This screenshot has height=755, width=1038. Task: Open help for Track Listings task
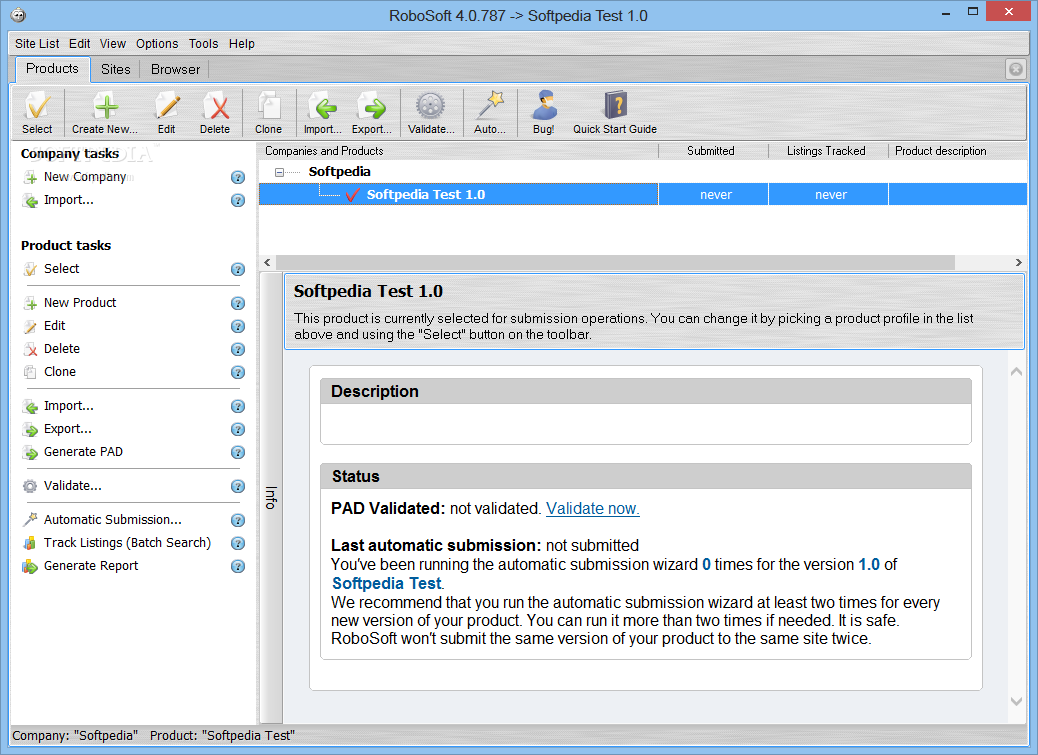pos(238,543)
